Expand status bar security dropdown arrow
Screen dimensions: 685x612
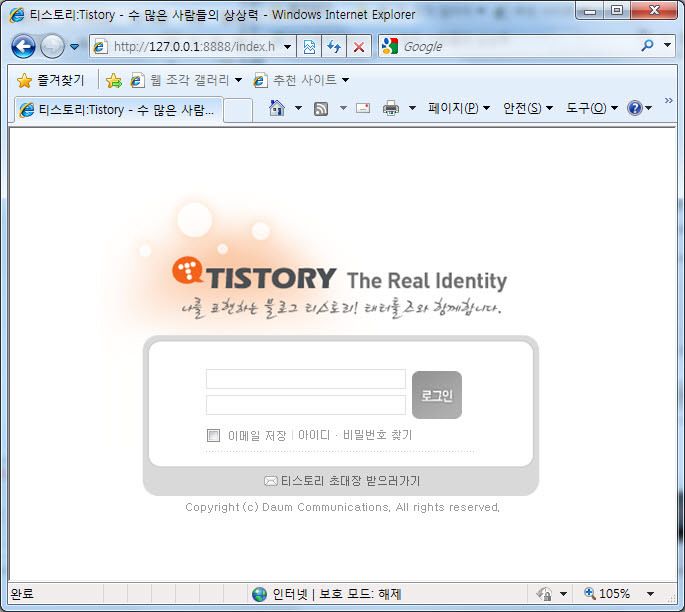[564, 594]
